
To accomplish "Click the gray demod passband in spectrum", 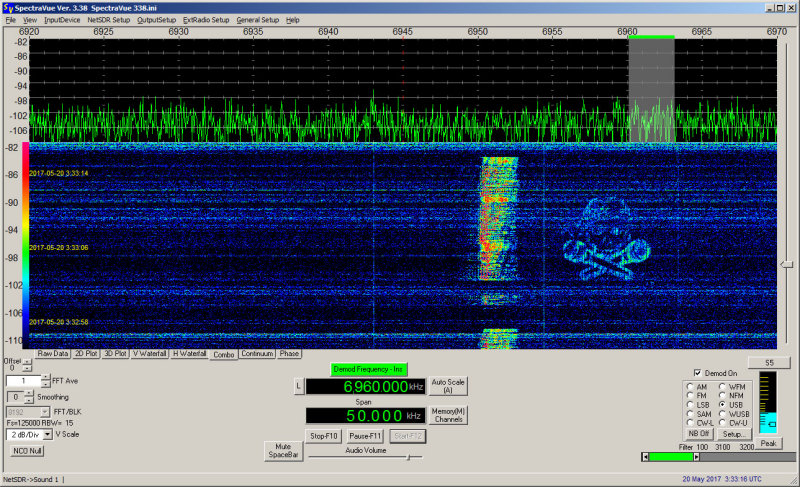I will click(652, 90).
